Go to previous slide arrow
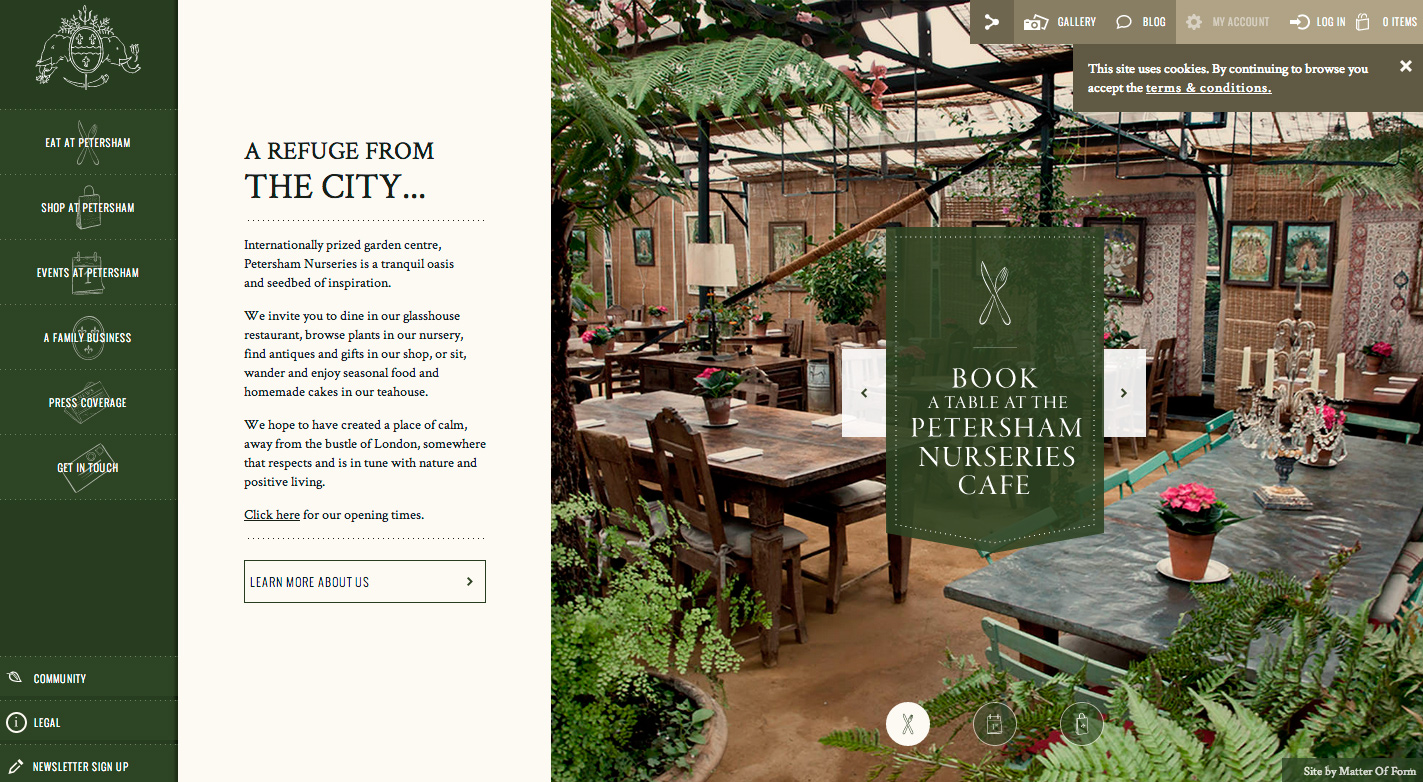The width and height of the screenshot is (1423, 782). (x=864, y=393)
